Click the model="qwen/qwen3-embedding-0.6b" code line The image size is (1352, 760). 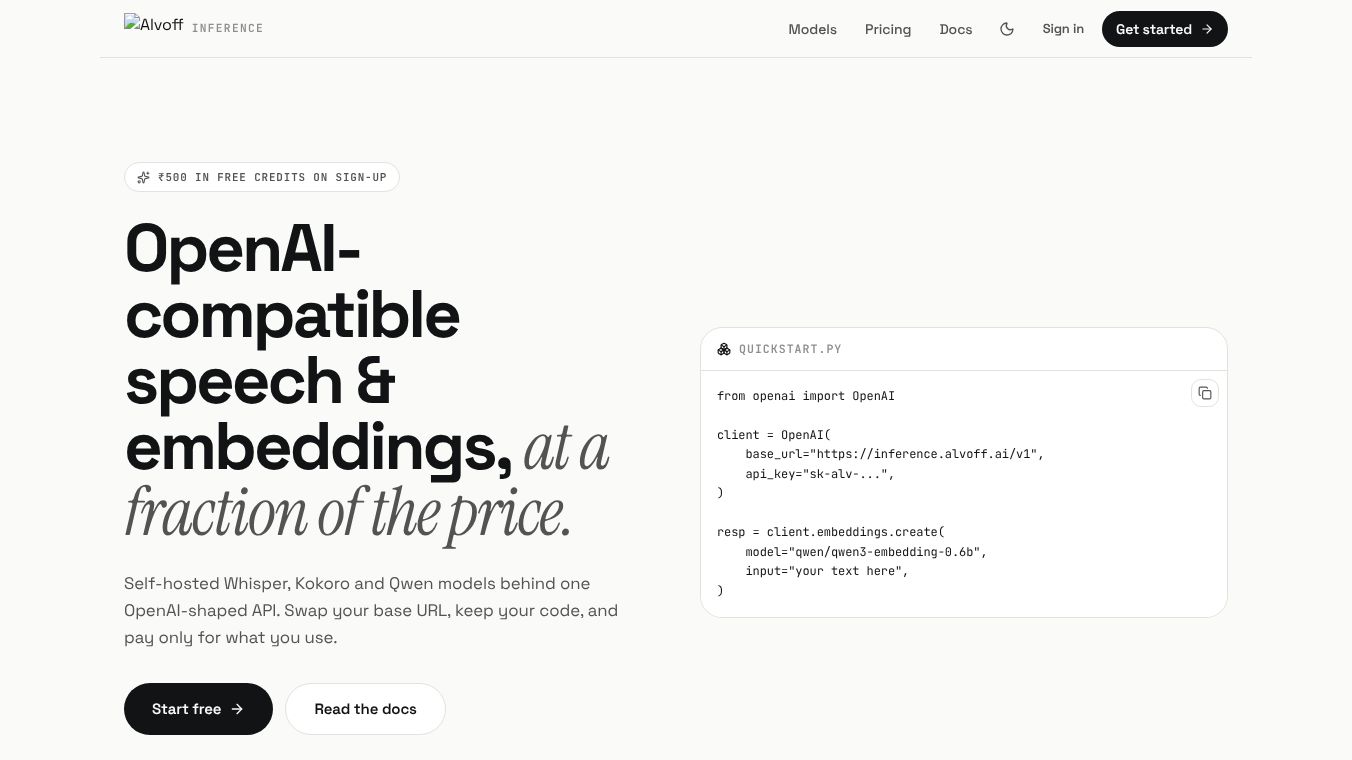coord(866,552)
